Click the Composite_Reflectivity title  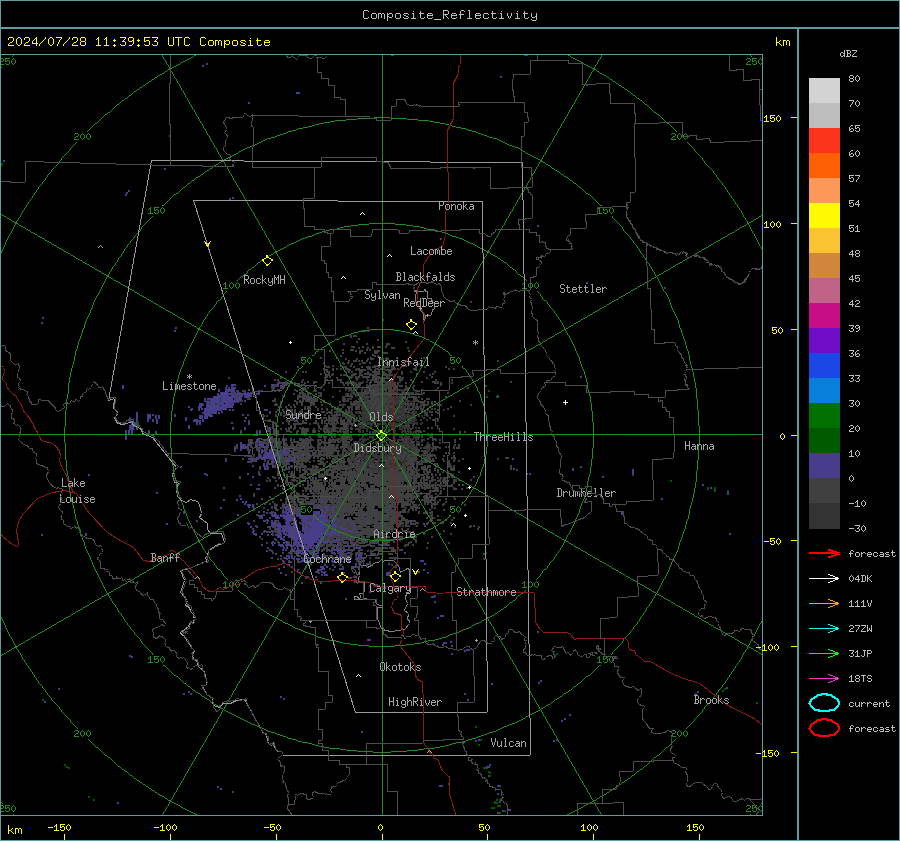pos(450,15)
